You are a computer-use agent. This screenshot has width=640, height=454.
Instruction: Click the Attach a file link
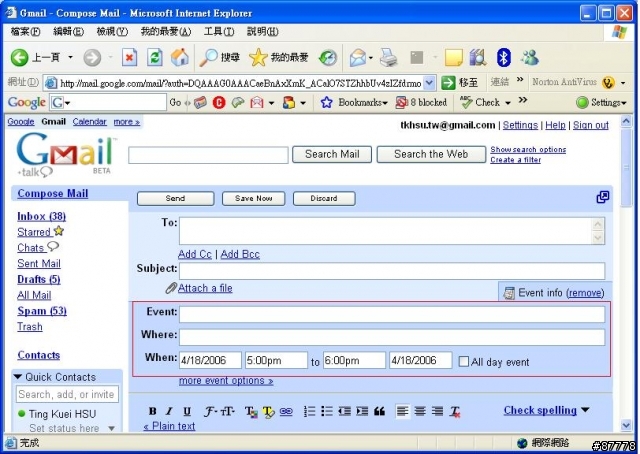205,288
